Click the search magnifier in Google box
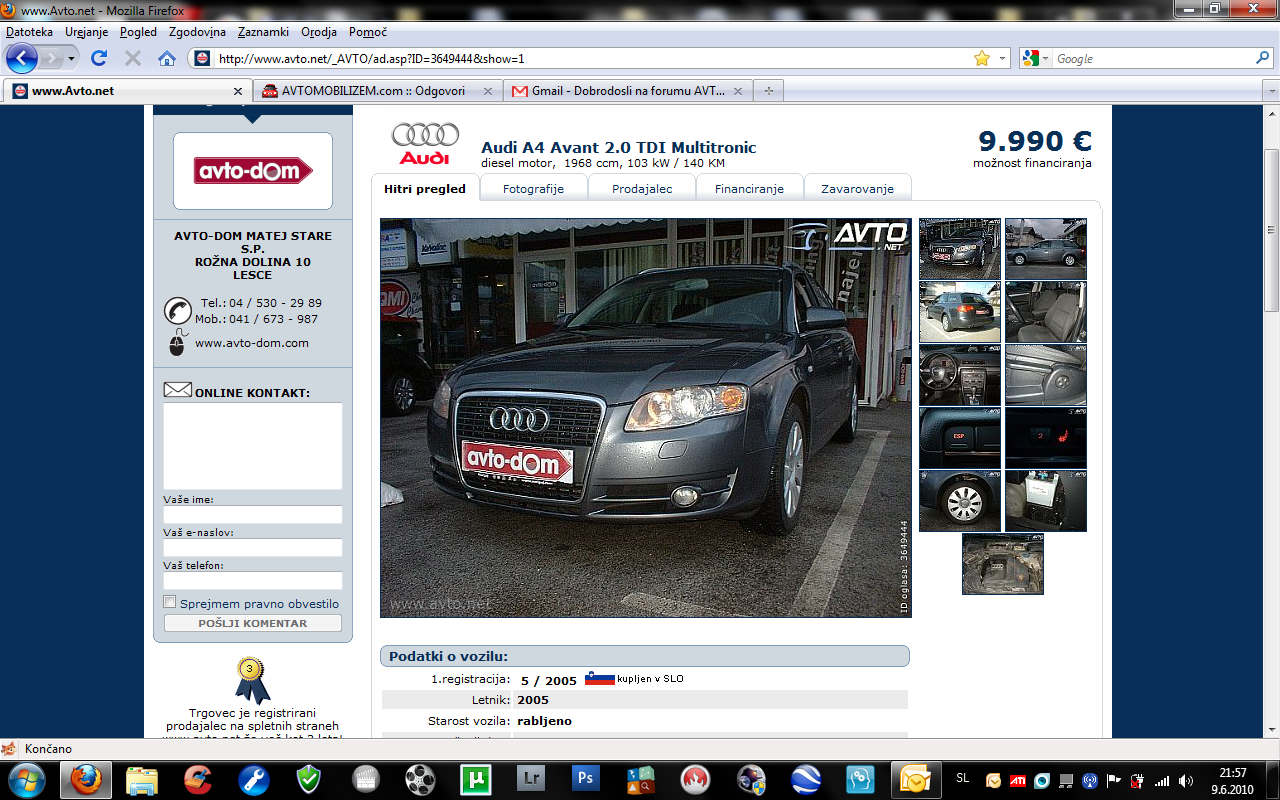Screen dimensions: 1280x800 (x=1263, y=58)
